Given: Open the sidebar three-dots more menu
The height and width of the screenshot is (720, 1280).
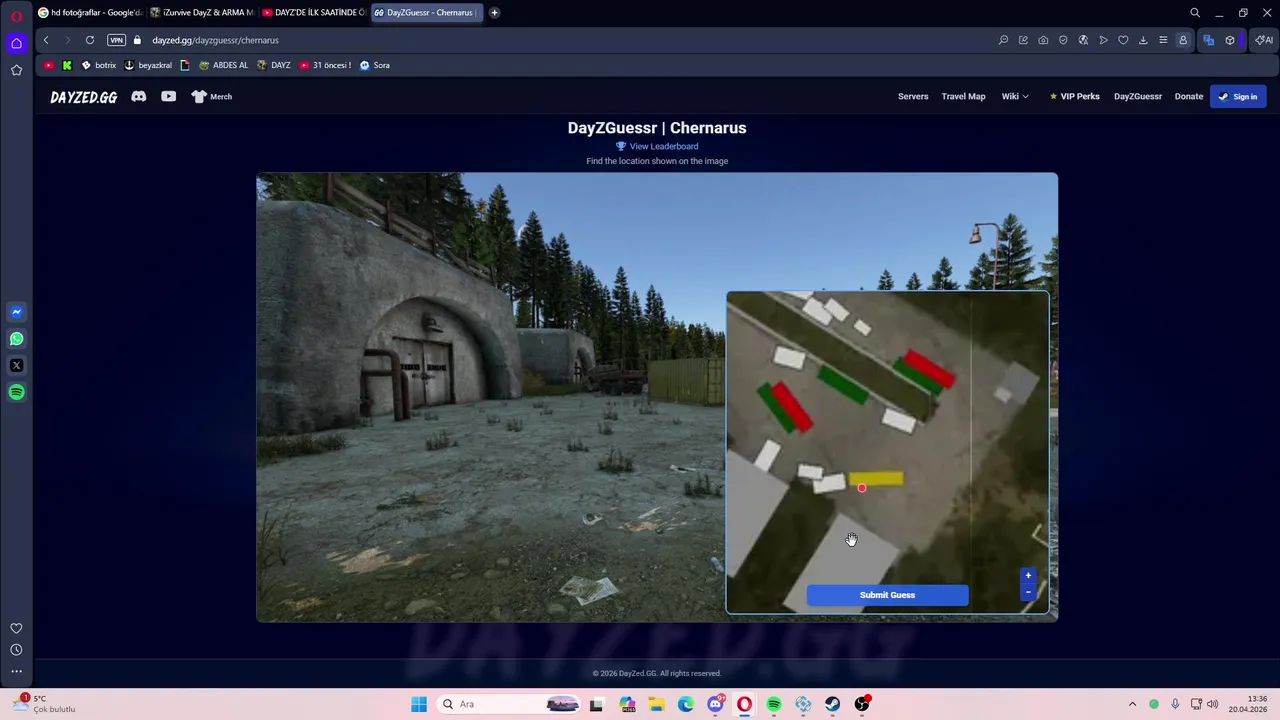Looking at the screenshot, I should pos(16,672).
